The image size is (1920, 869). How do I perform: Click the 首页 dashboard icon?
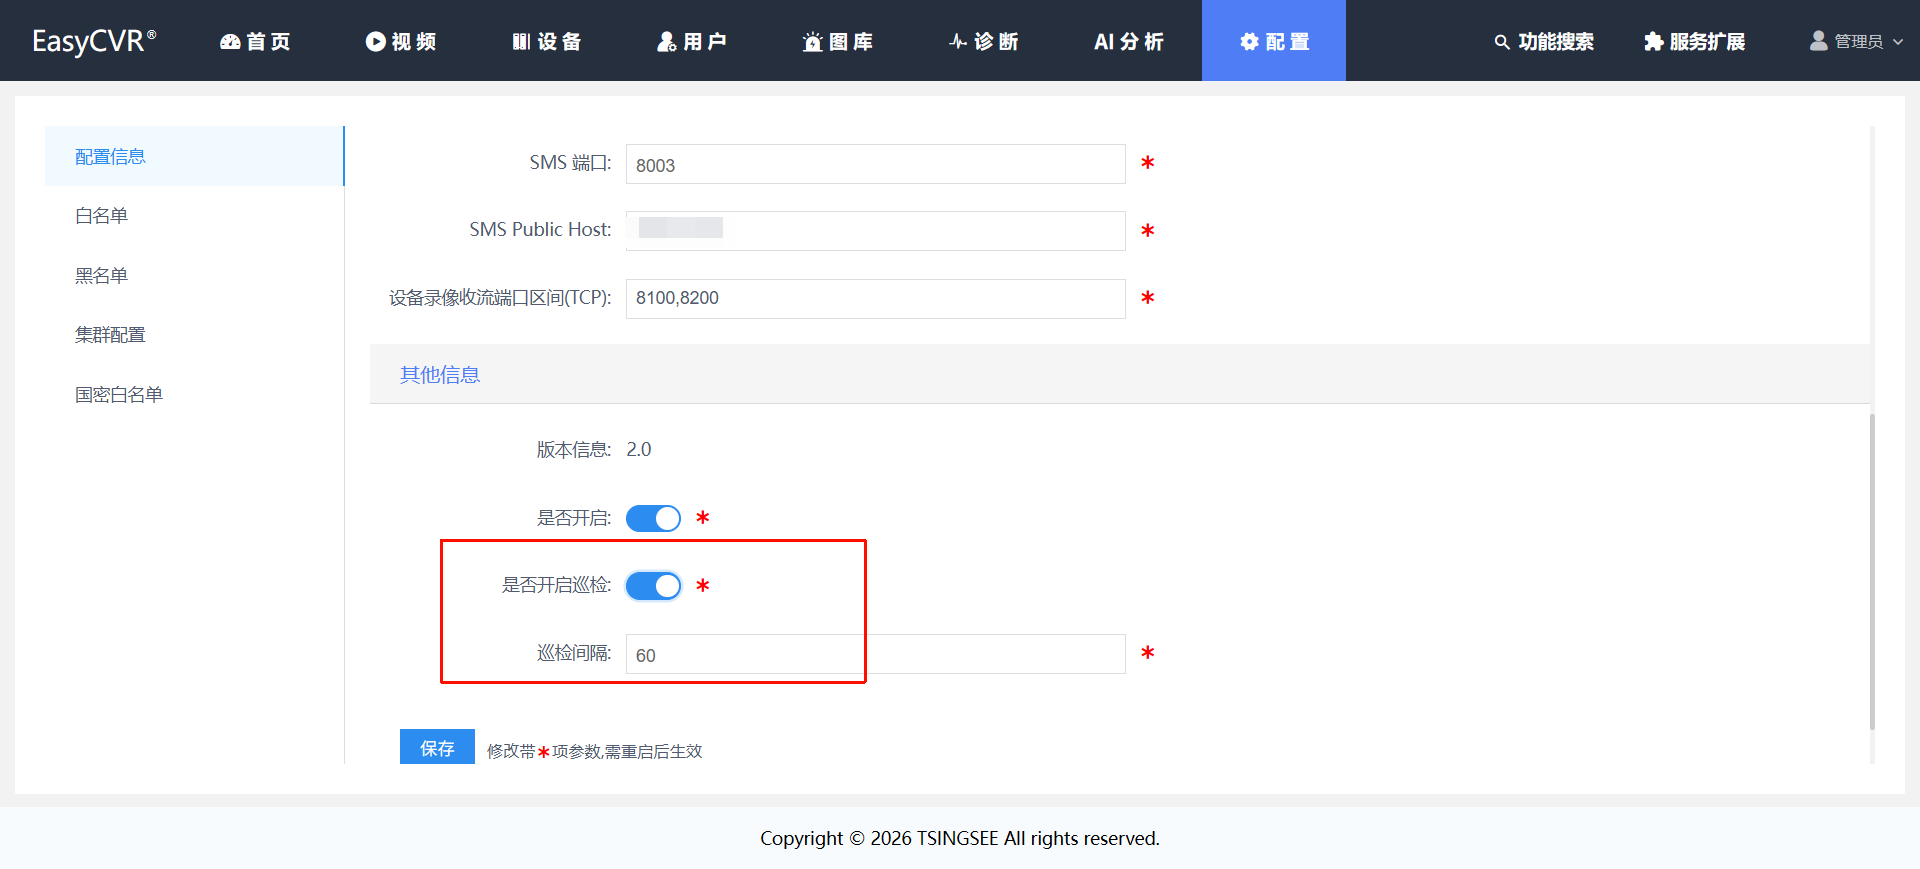(x=230, y=41)
